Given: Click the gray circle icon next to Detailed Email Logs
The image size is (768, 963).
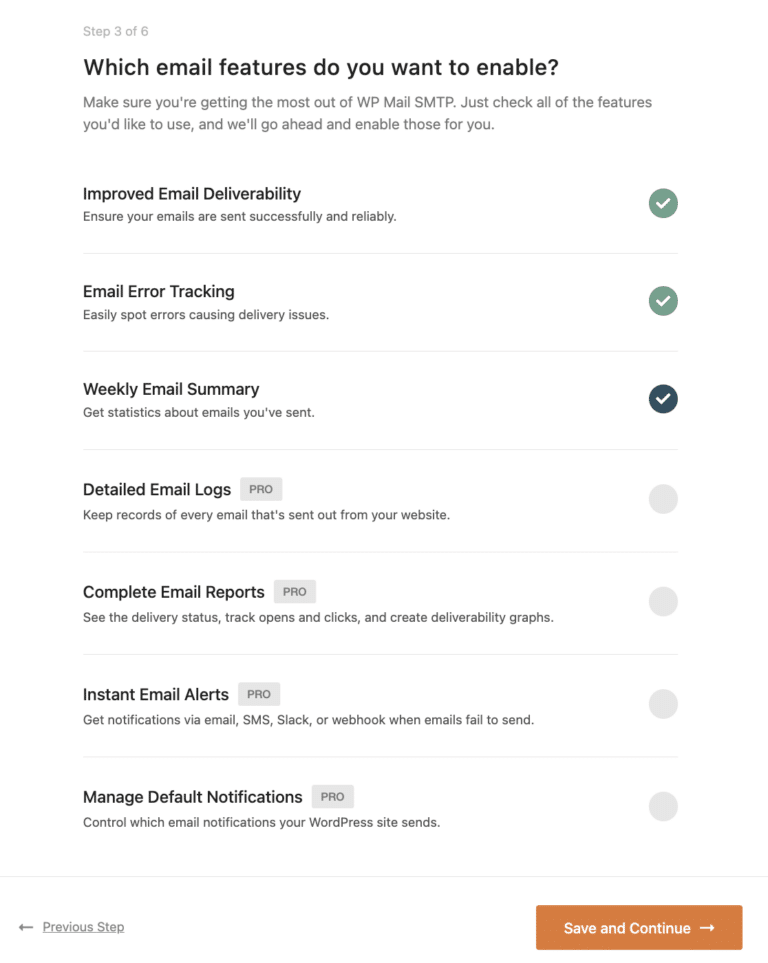Looking at the screenshot, I should [x=663, y=498].
